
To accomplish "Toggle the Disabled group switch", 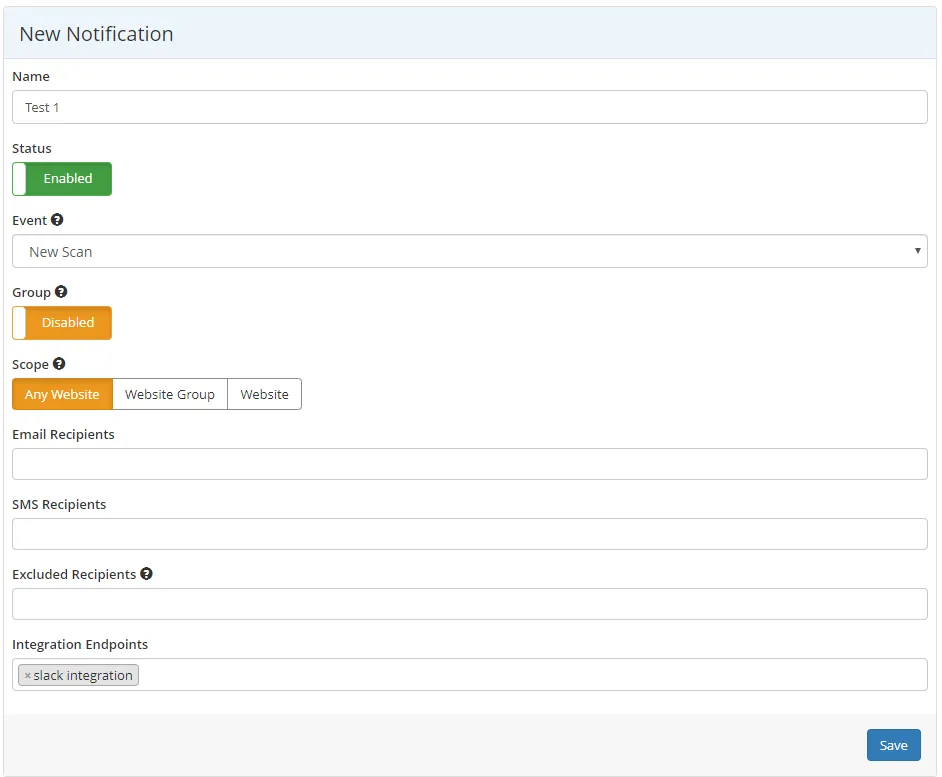I will [62, 323].
